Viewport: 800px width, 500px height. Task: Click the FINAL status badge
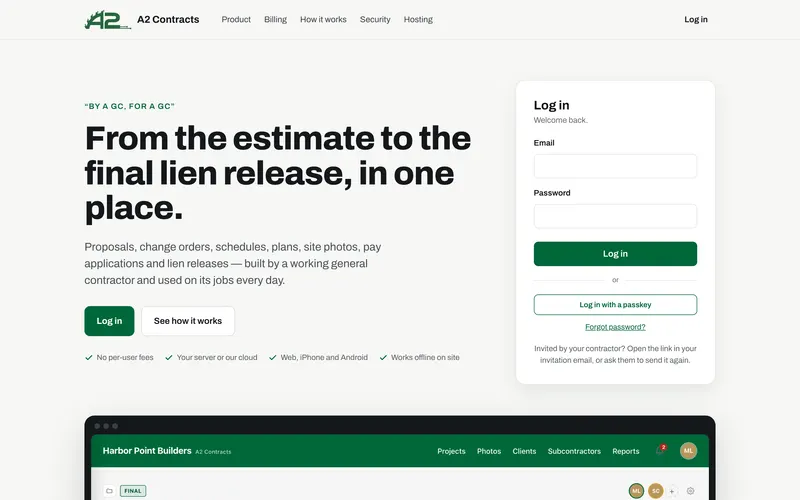coord(133,491)
